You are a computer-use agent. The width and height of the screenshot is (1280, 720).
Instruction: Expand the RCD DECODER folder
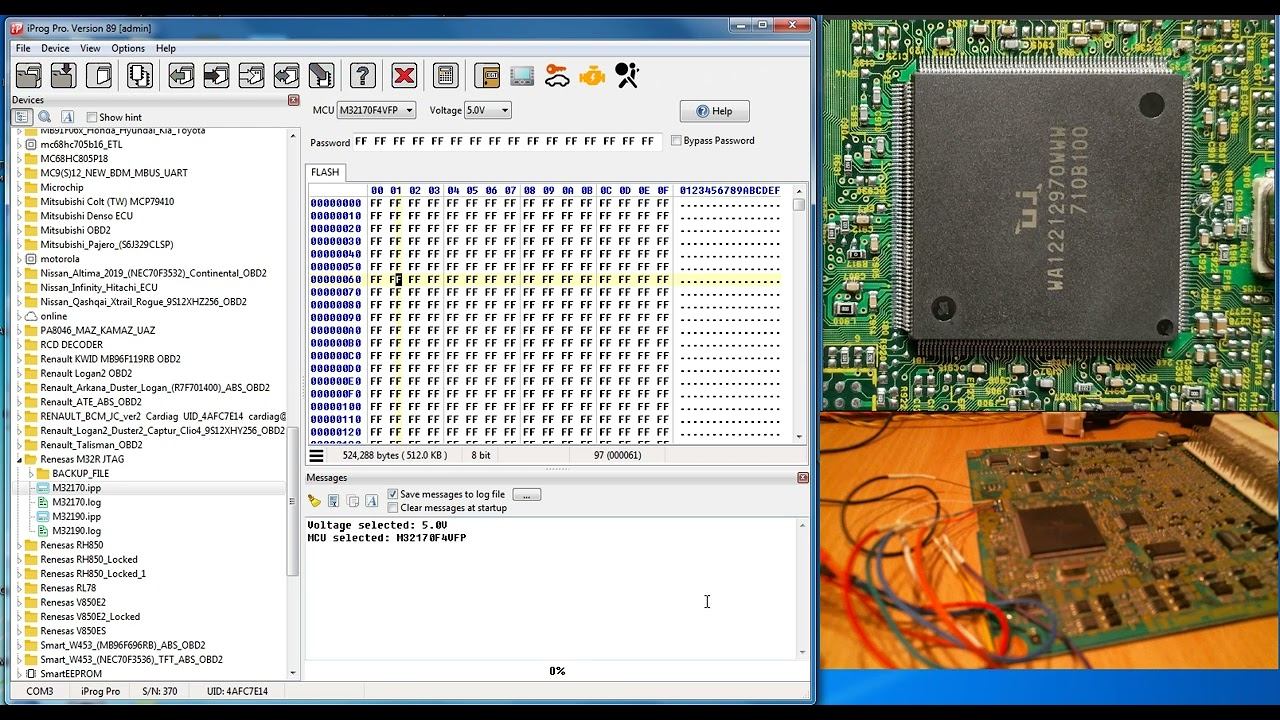pos(19,344)
